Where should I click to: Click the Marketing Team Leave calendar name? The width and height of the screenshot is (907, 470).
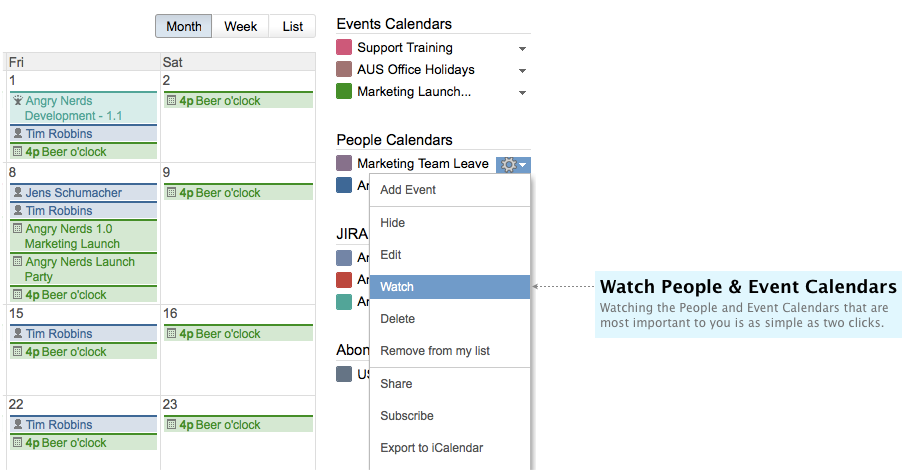[x=423, y=164]
